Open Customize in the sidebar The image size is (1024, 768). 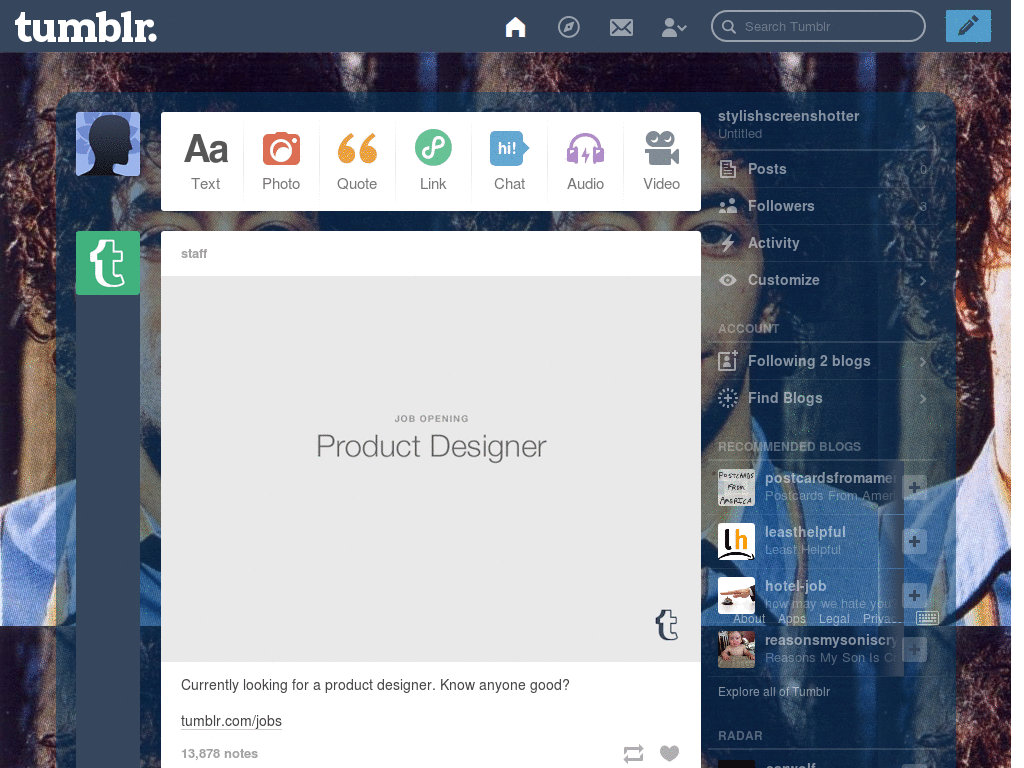[x=823, y=280]
